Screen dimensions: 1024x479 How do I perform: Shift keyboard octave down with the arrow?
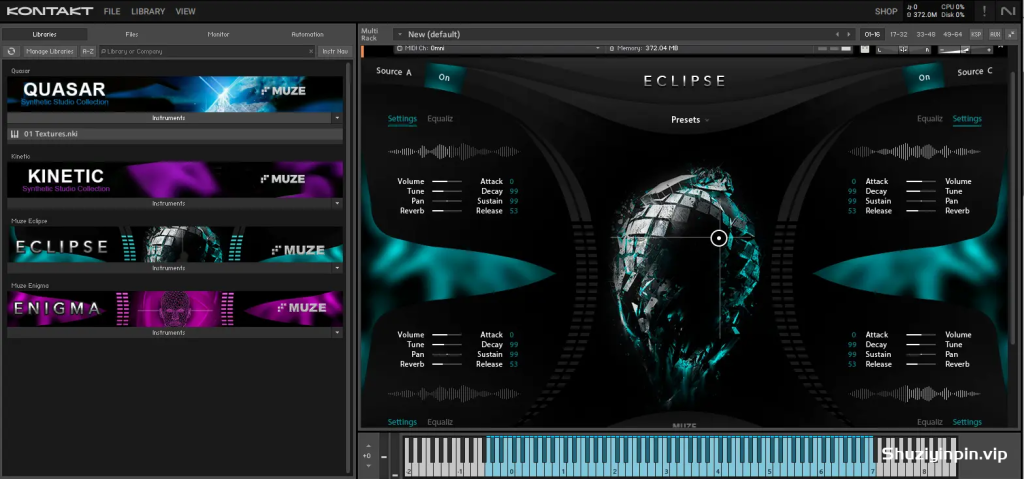tap(368, 465)
